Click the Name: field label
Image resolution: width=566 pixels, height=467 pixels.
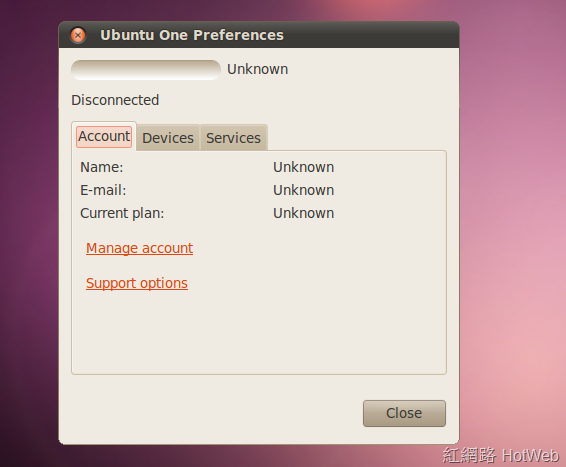102,167
